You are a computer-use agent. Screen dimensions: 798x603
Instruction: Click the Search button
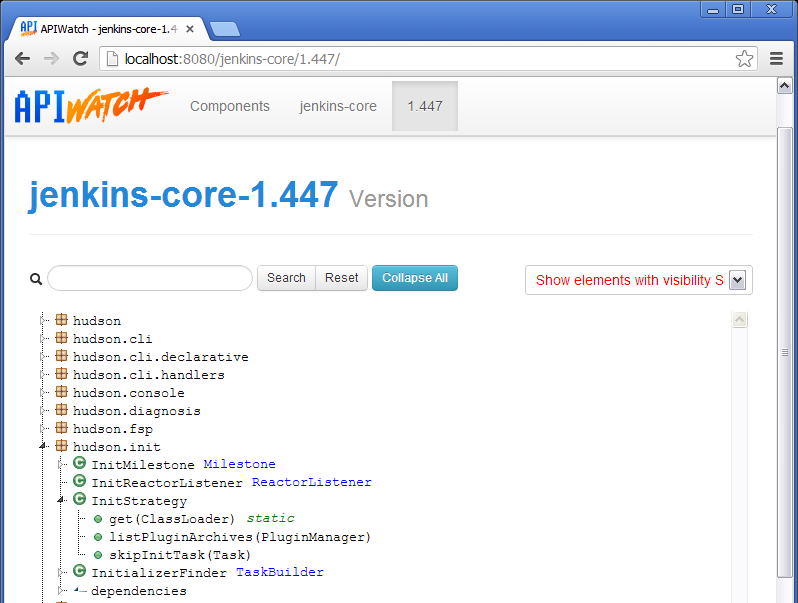pyautogui.click(x=287, y=278)
